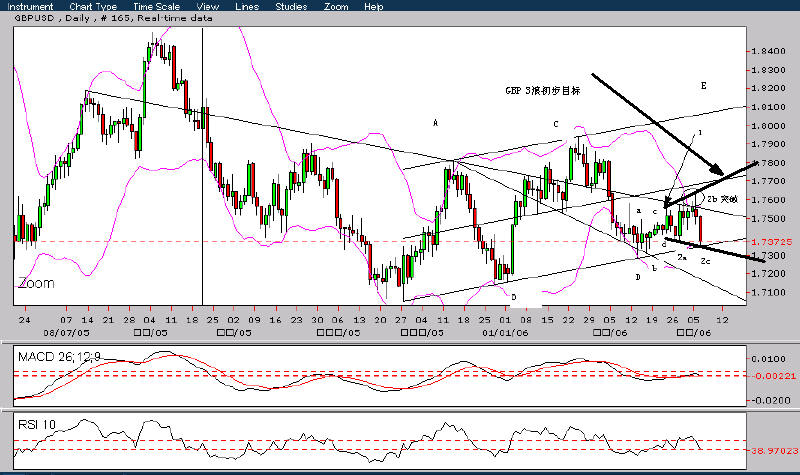
Task: Click the MACD -0.0200 axis label
Action: pyautogui.click(x=769, y=401)
